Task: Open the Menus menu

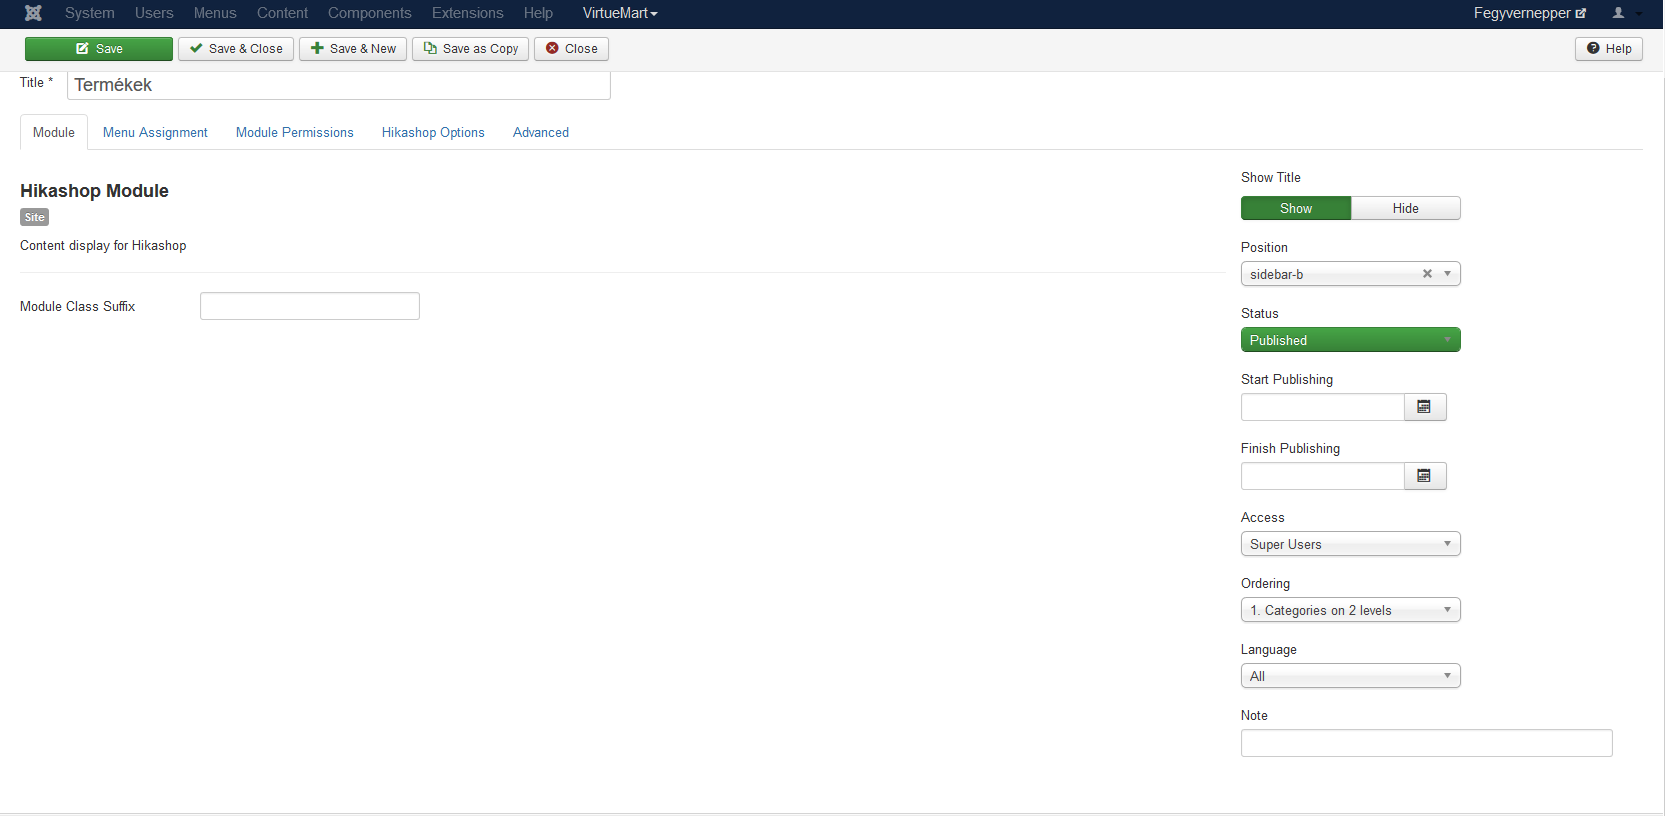Action: pyautogui.click(x=215, y=13)
